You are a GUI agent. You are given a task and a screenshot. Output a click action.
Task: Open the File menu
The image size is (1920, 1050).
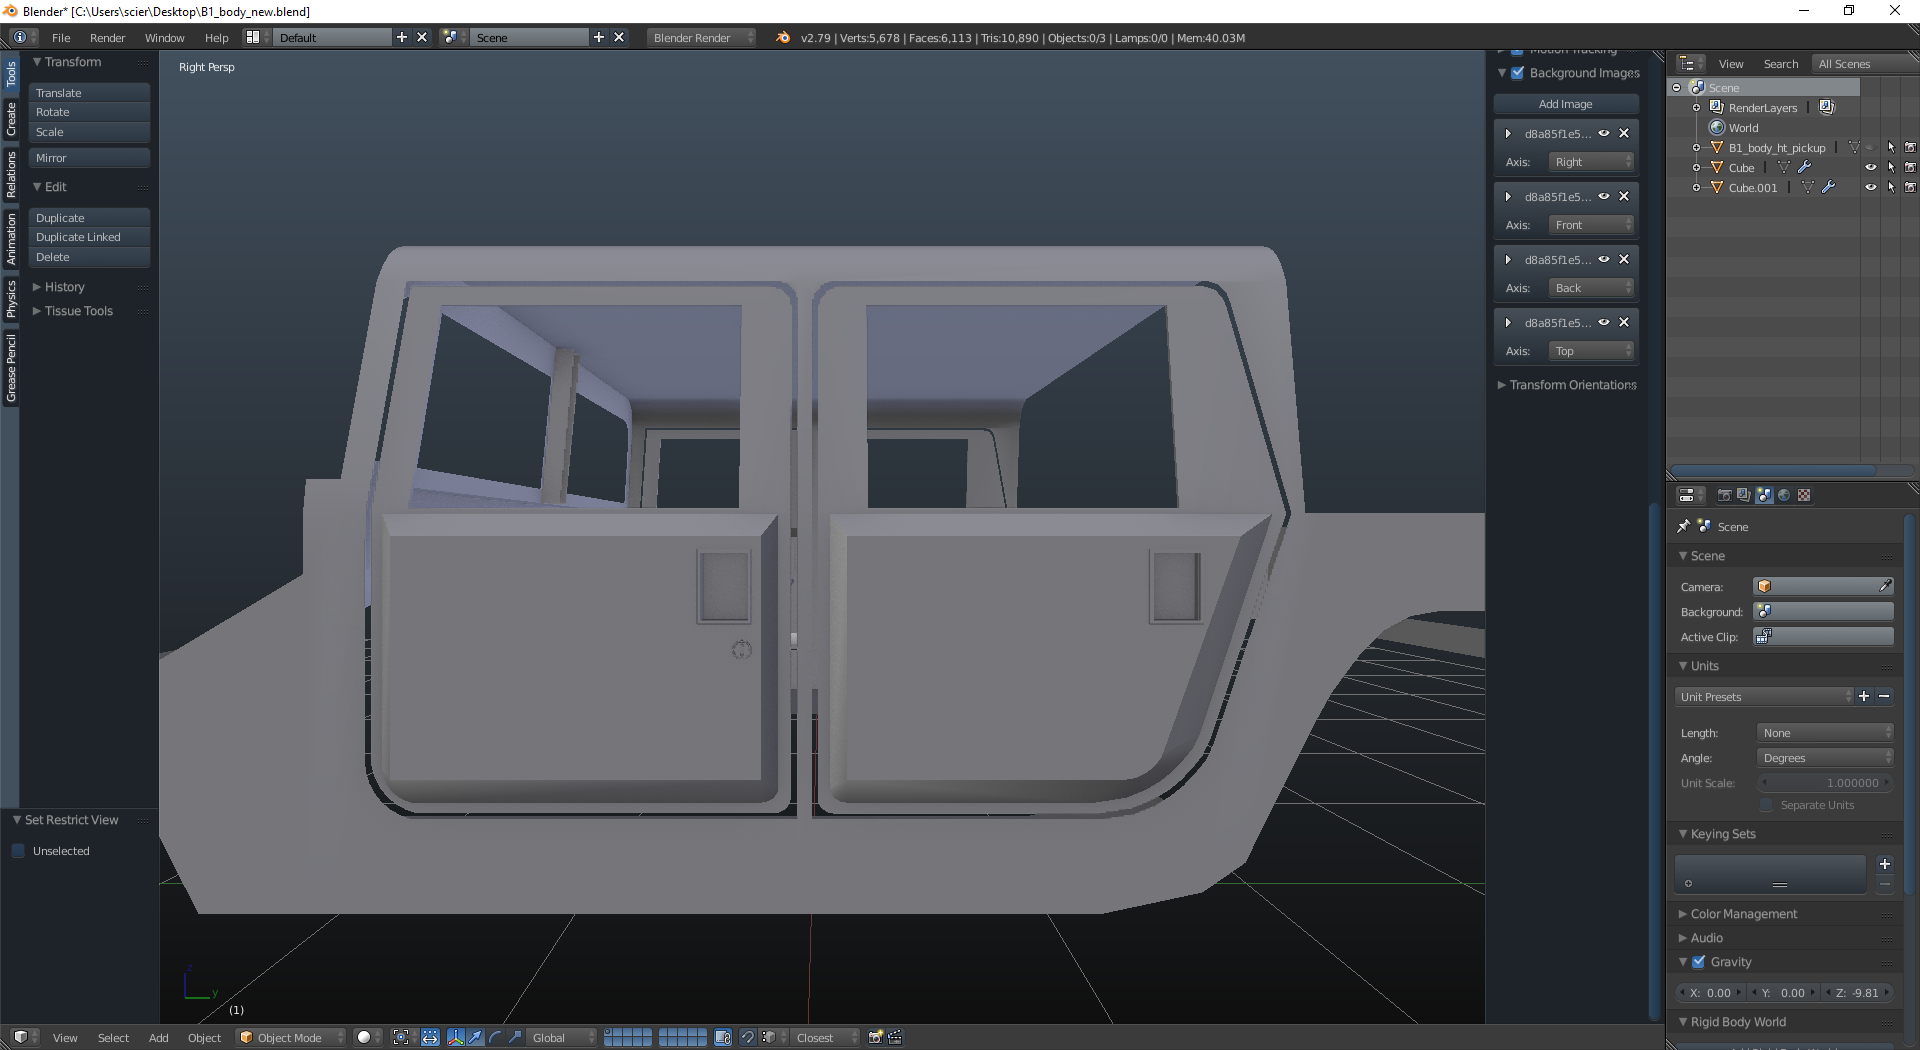click(x=61, y=37)
